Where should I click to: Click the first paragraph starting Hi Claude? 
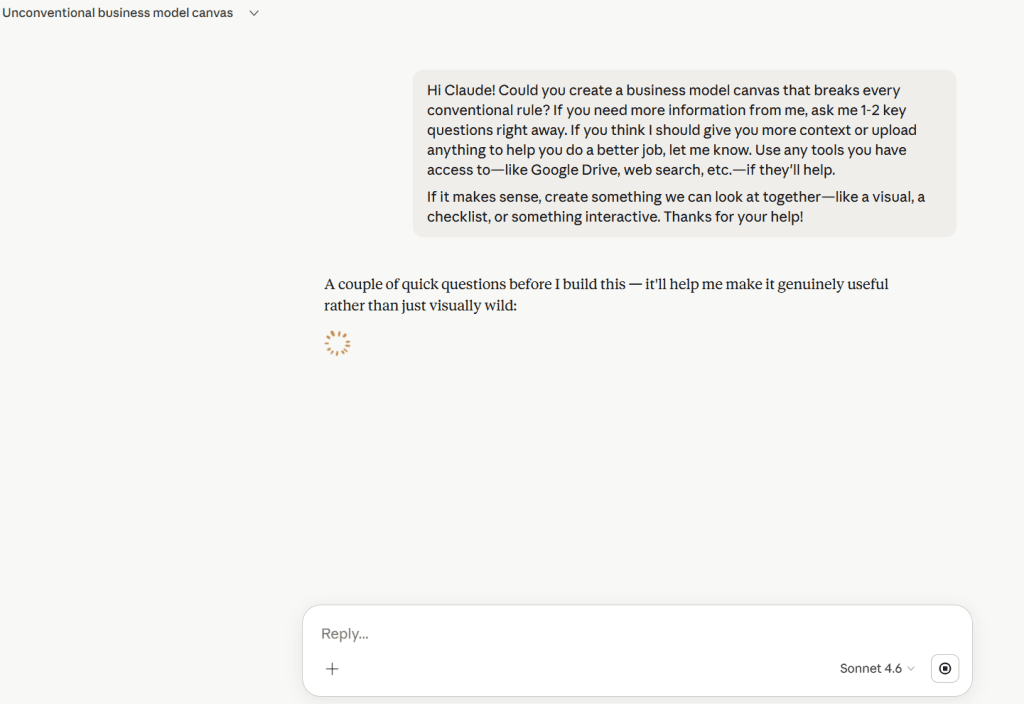pyautogui.click(x=672, y=130)
